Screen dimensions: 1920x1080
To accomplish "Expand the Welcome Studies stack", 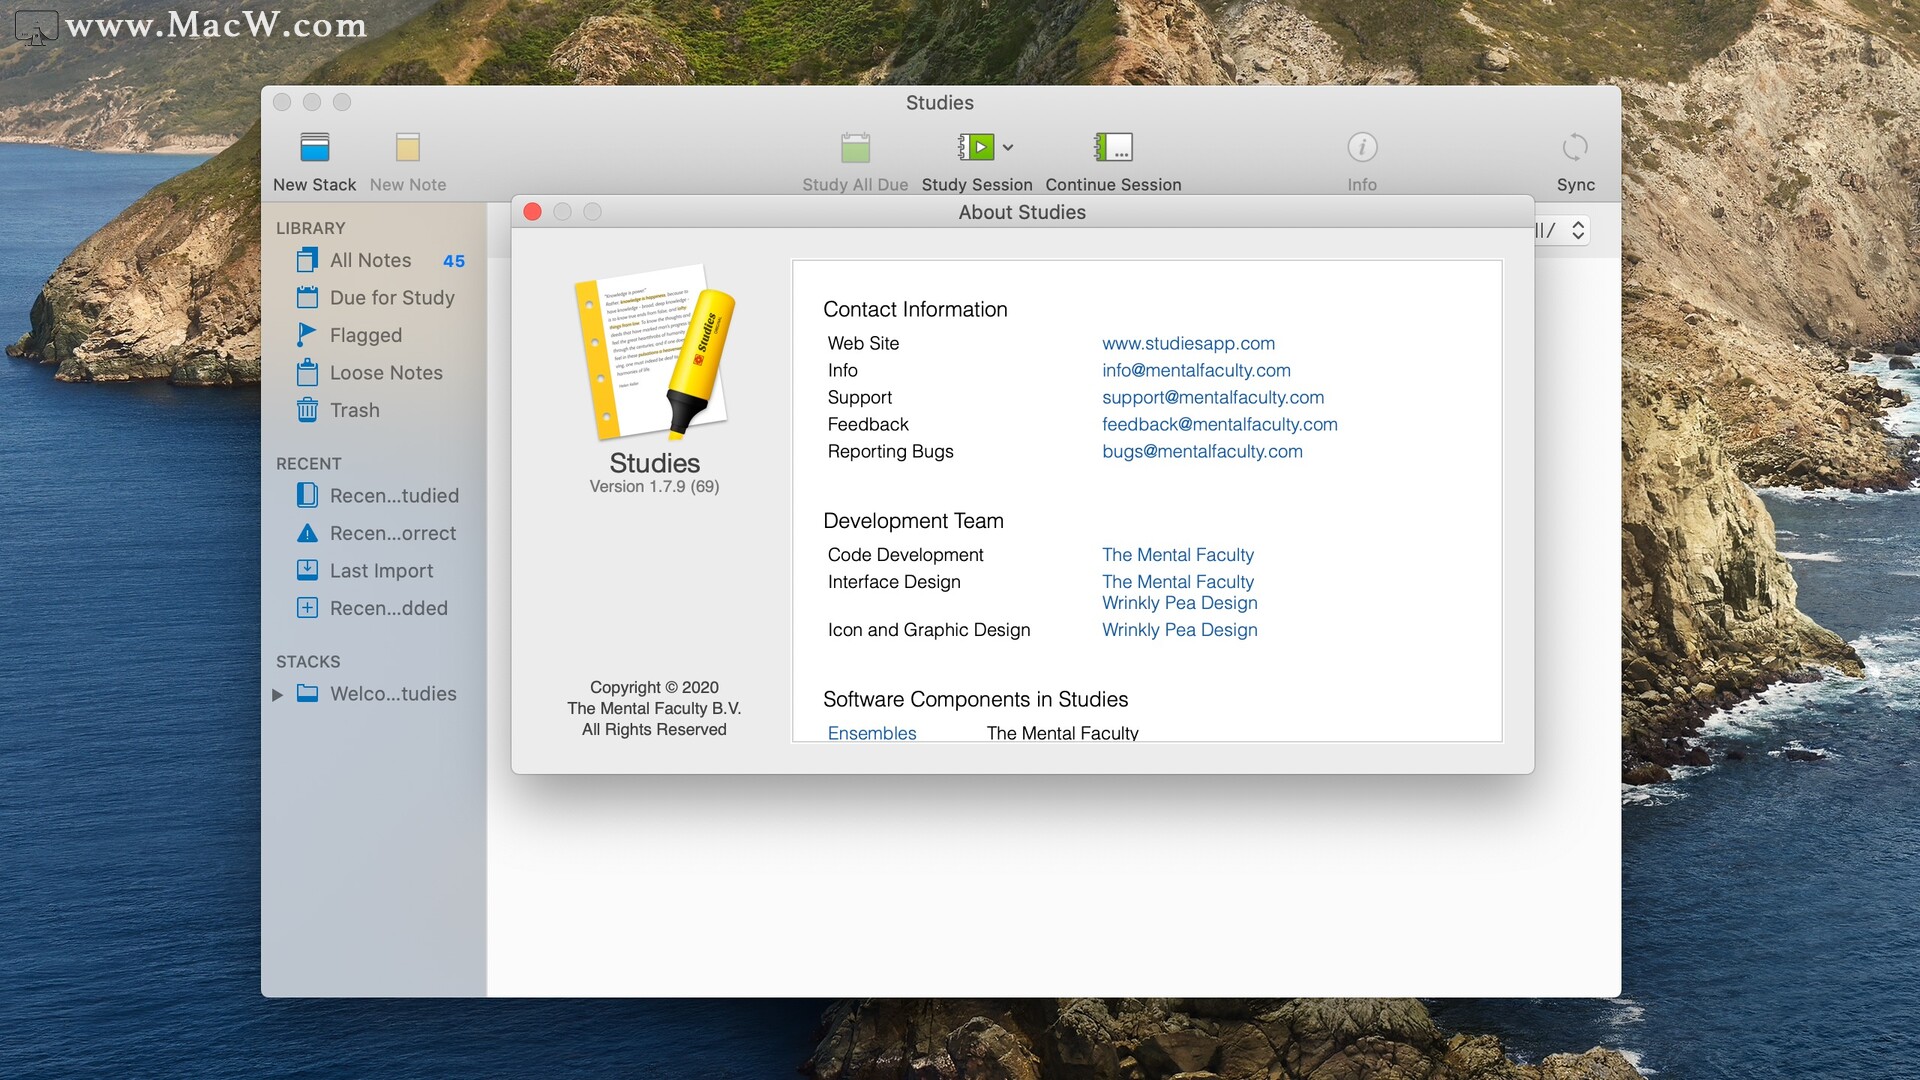I will [x=282, y=692].
